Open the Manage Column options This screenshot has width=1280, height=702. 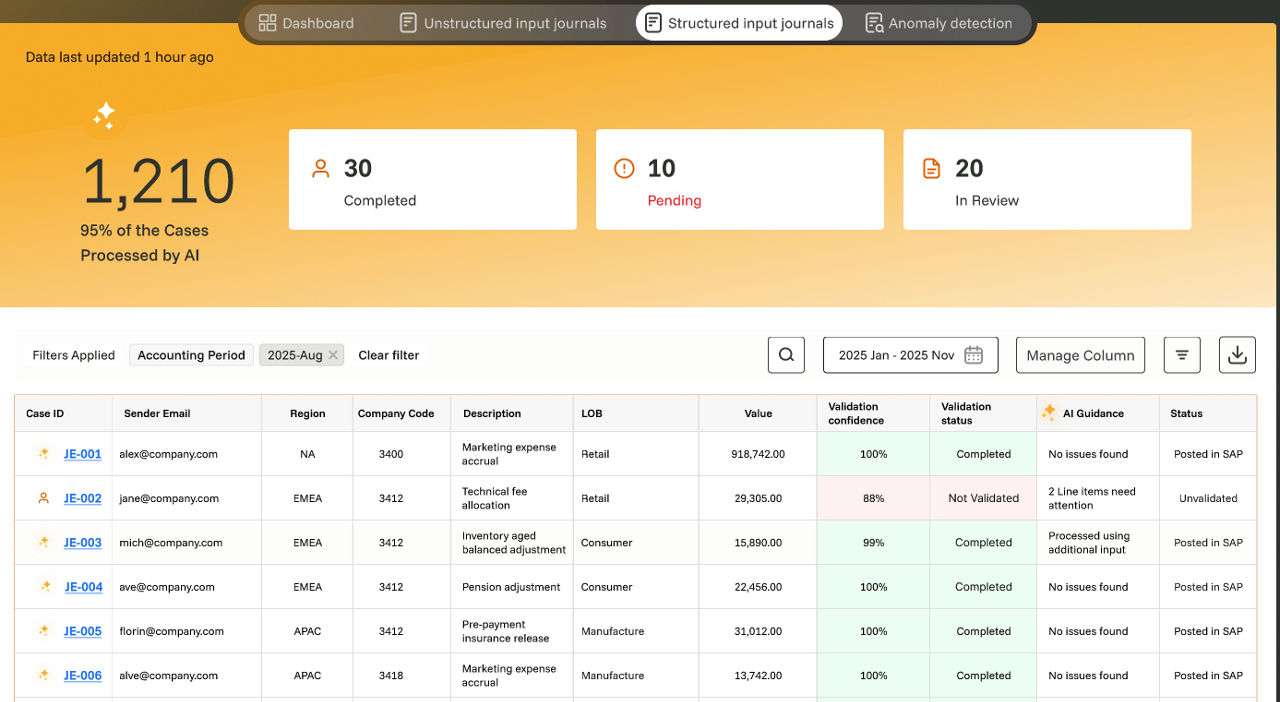[1080, 355]
